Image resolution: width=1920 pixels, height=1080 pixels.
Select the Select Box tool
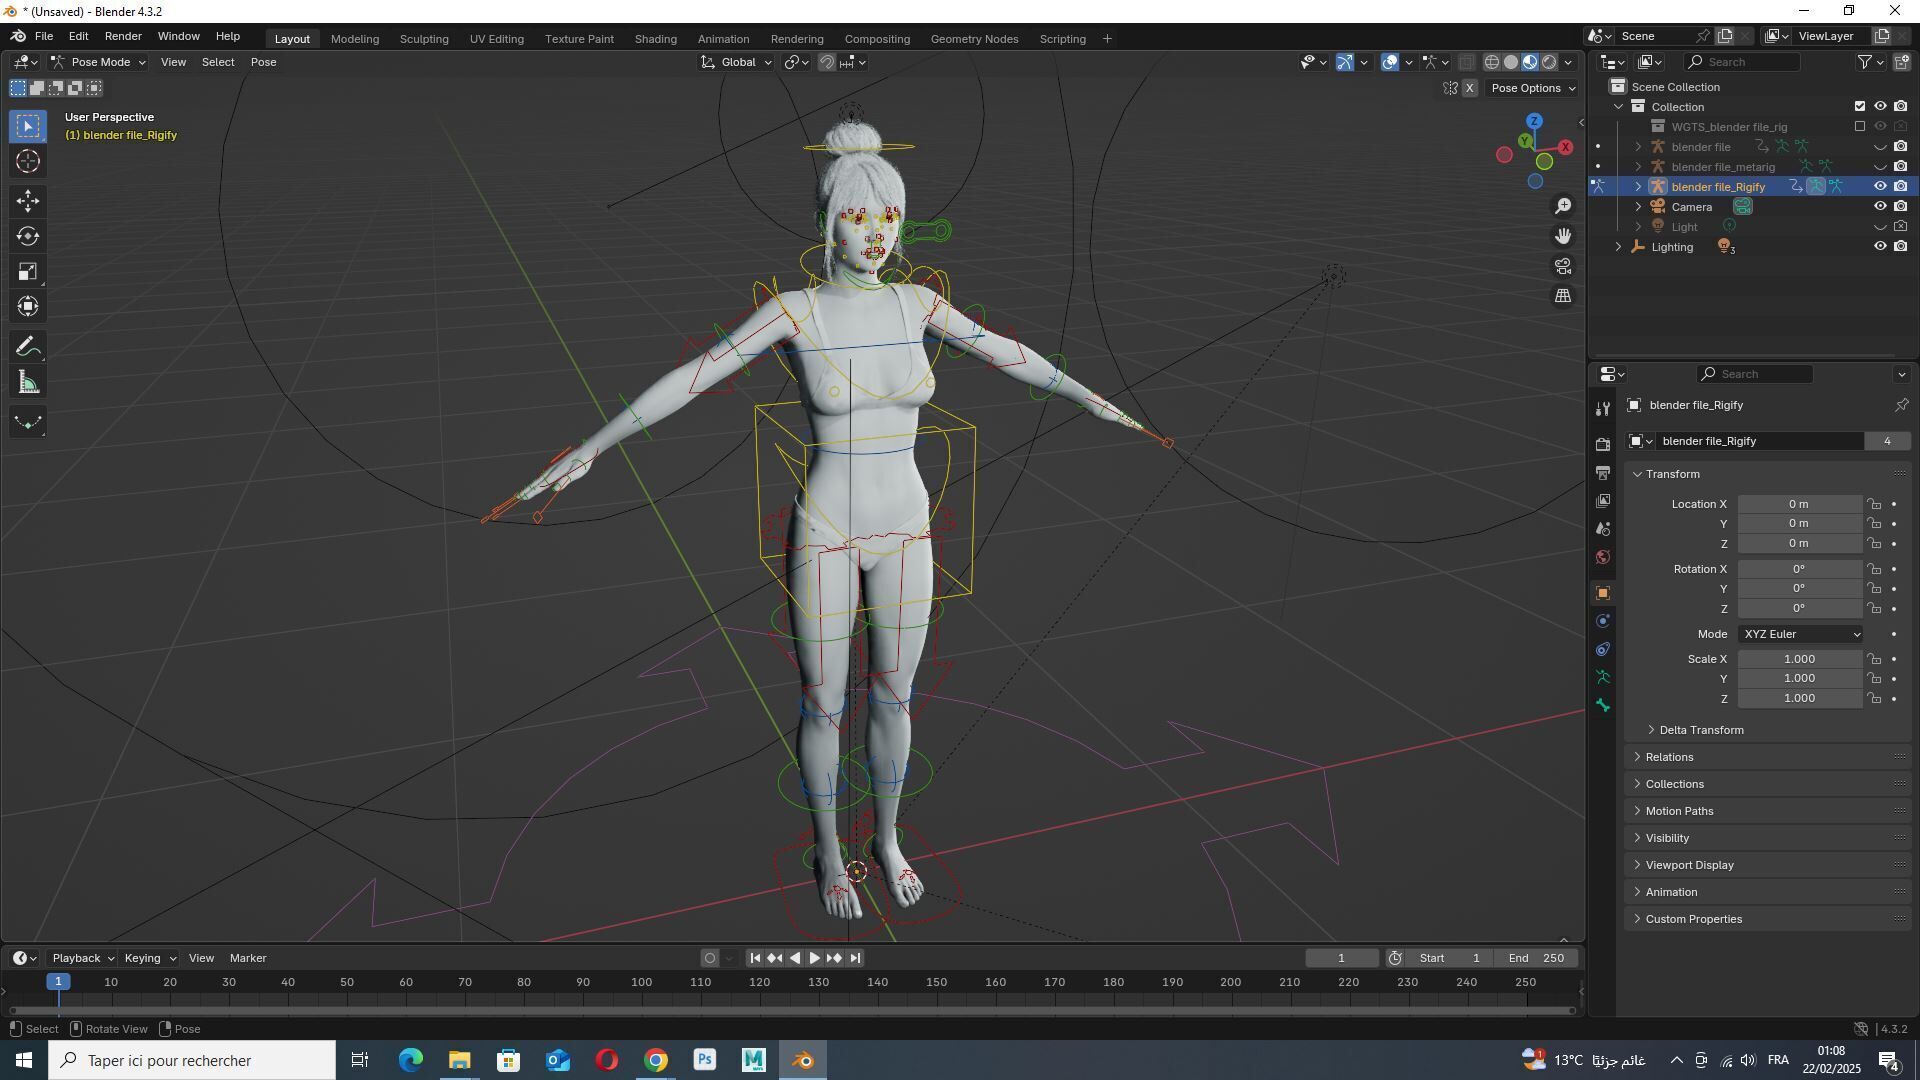click(x=28, y=126)
